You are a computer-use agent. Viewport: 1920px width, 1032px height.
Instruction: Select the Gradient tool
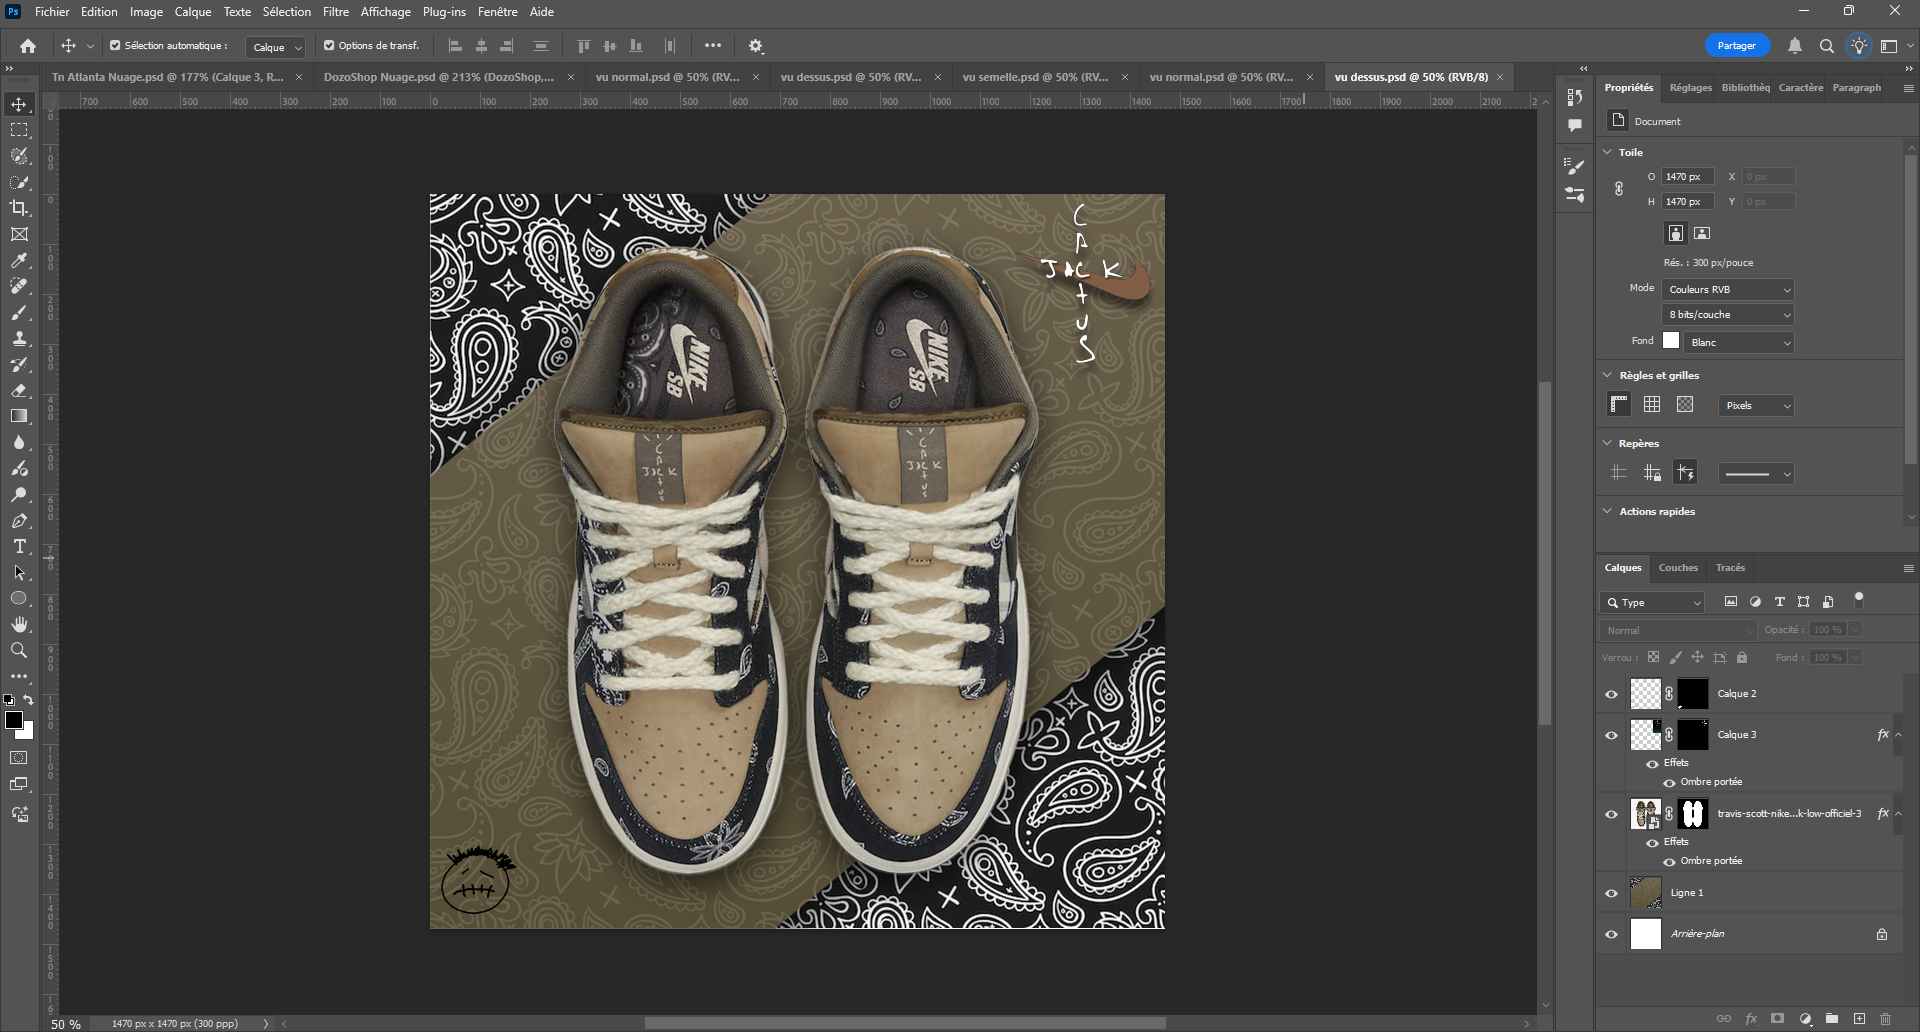point(19,416)
